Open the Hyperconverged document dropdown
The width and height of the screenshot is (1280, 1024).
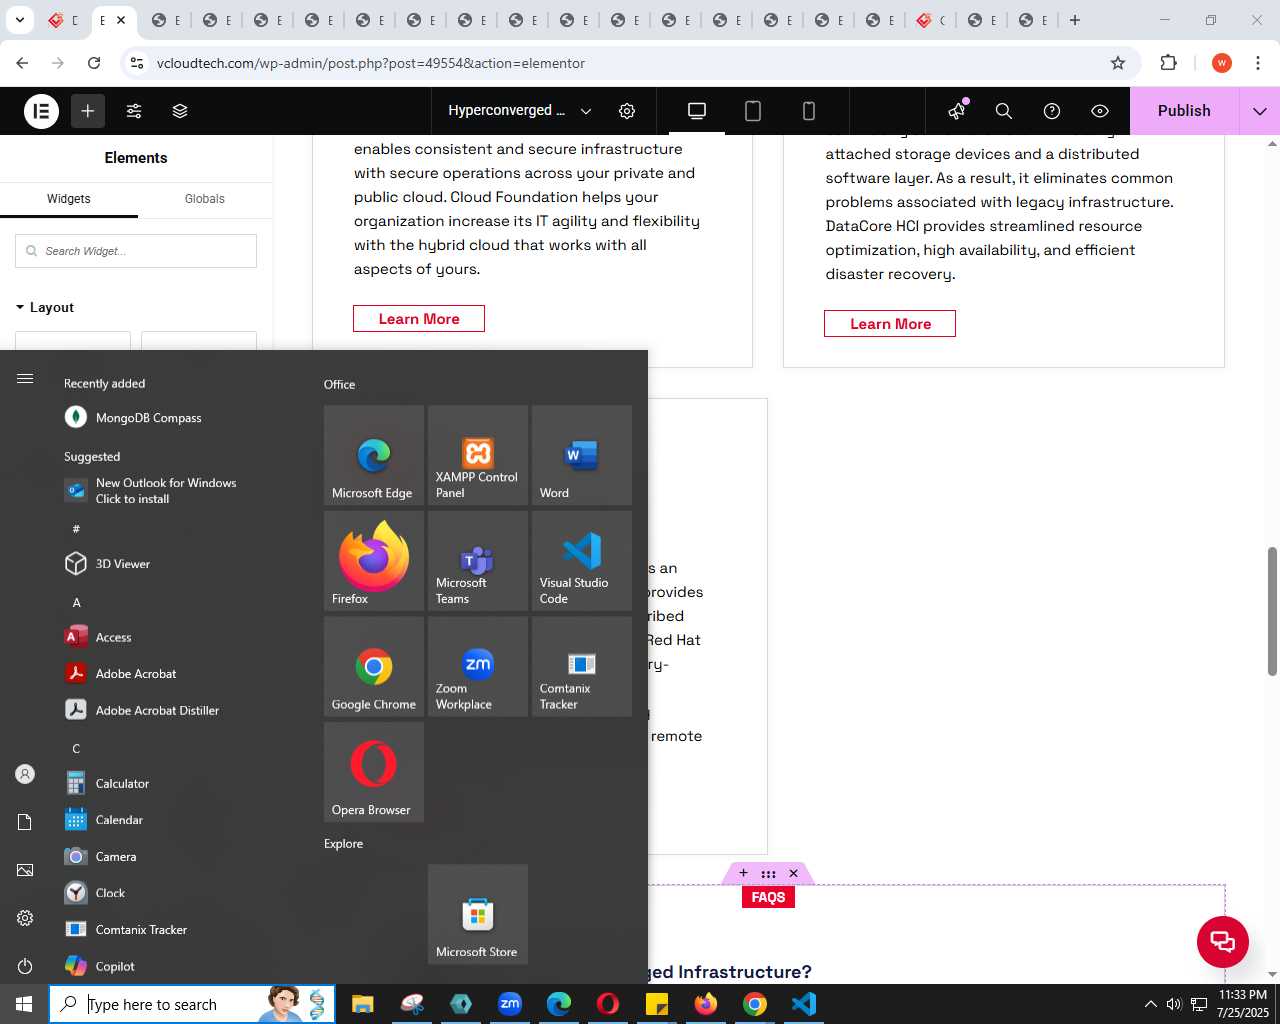click(x=520, y=111)
